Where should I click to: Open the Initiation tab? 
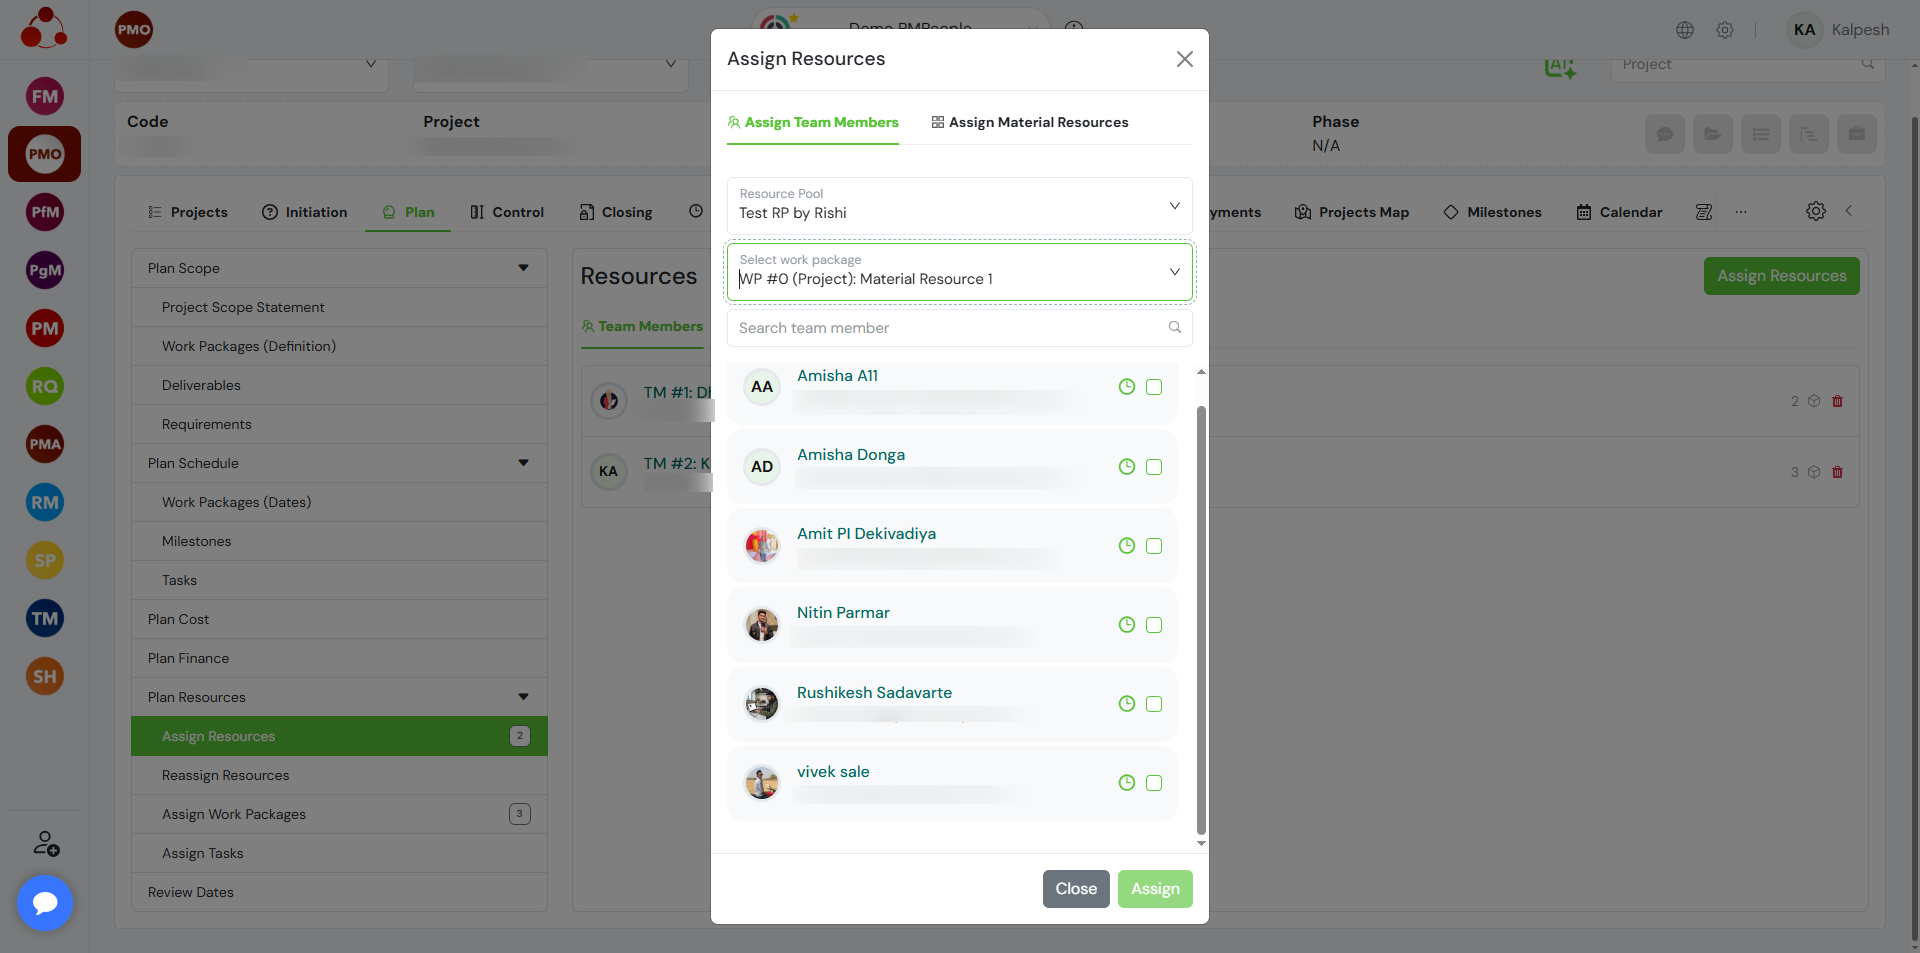click(x=305, y=212)
